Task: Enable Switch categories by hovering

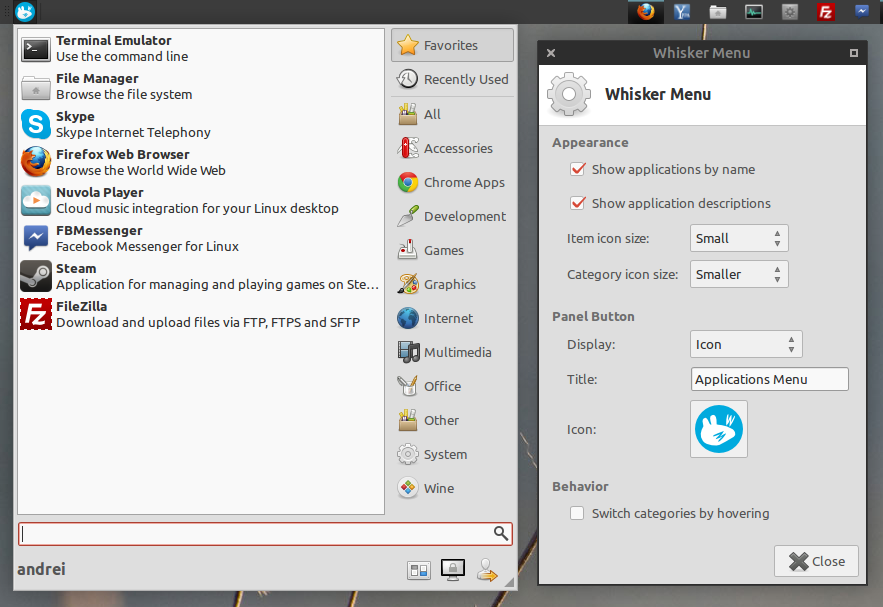Action: click(577, 512)
